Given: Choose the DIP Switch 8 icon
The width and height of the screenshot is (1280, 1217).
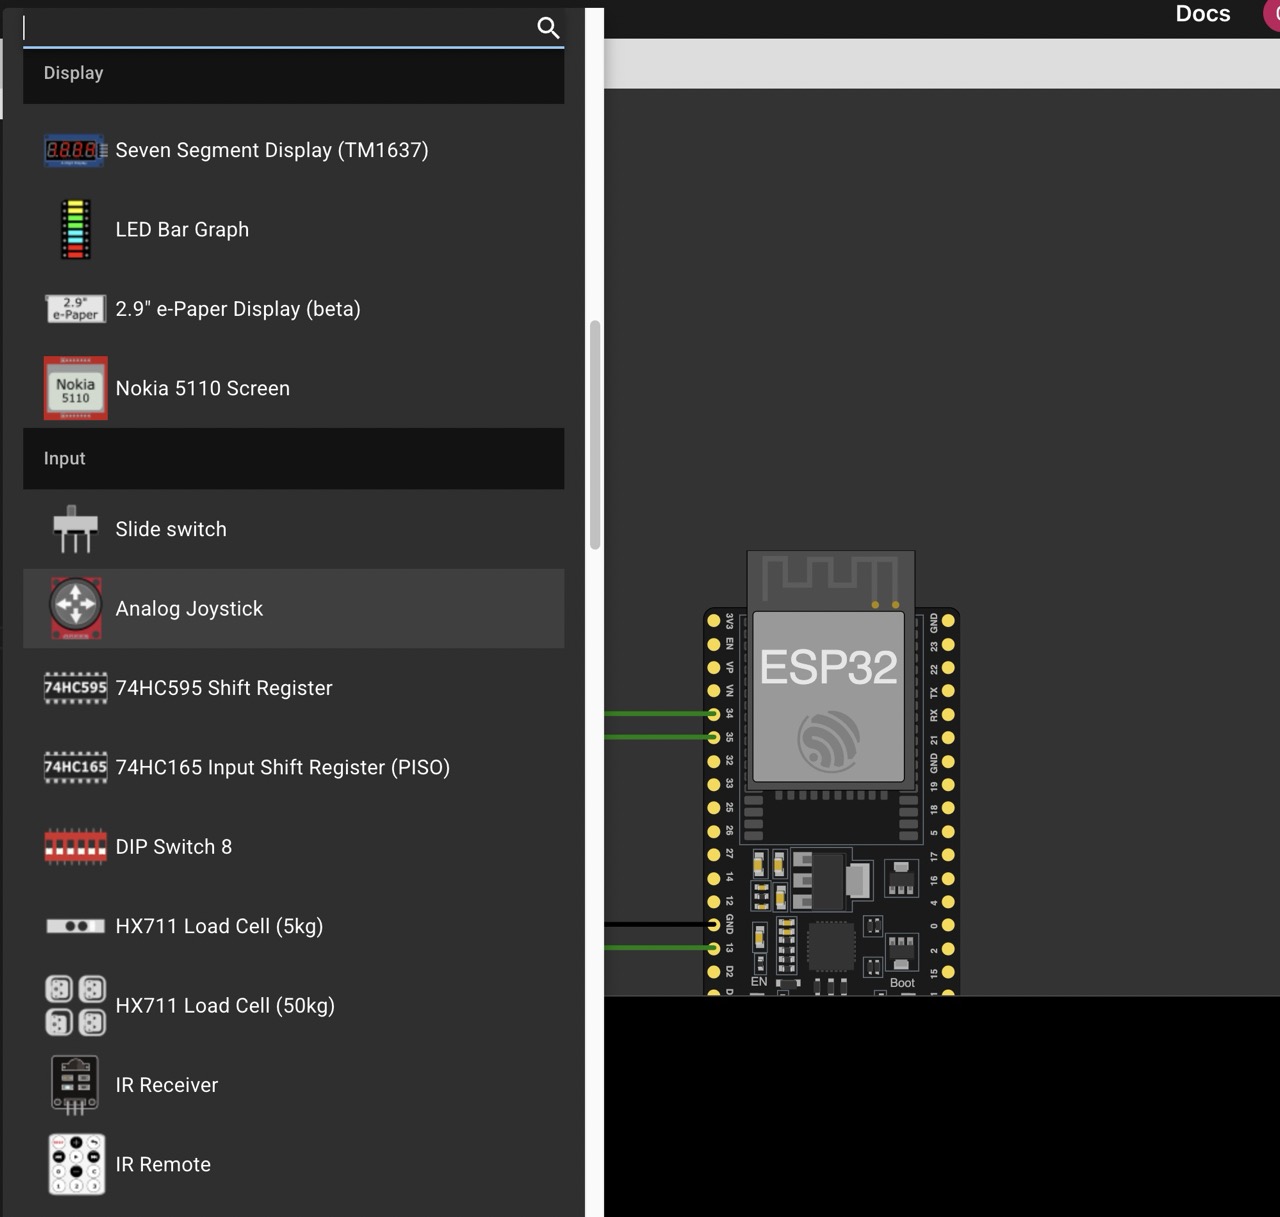Looking at the screenshot, I should click(x=75, y=847).
